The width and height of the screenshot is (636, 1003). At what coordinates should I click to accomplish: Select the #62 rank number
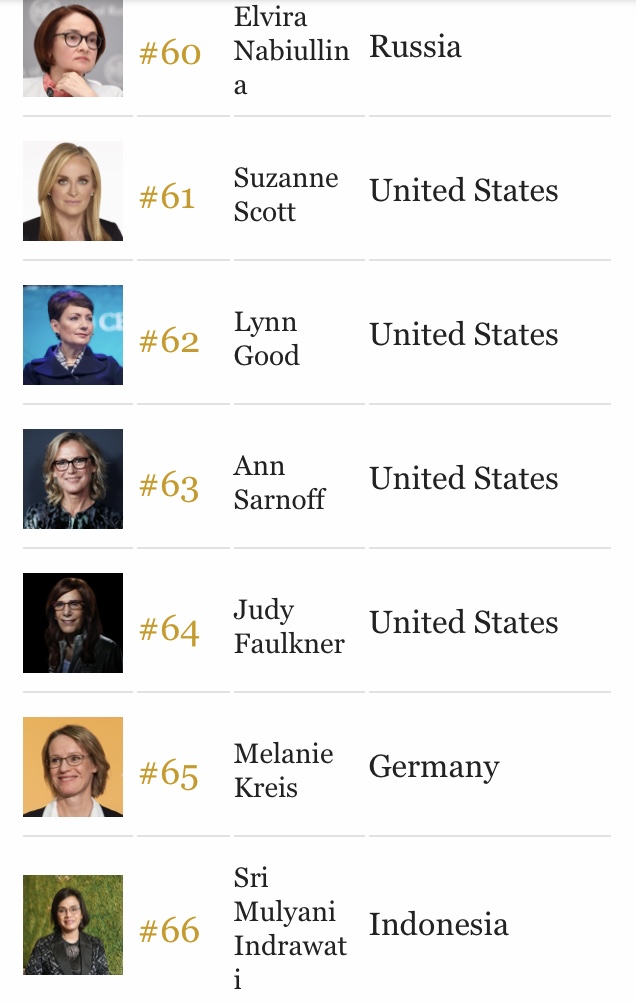tap(170, 341)
